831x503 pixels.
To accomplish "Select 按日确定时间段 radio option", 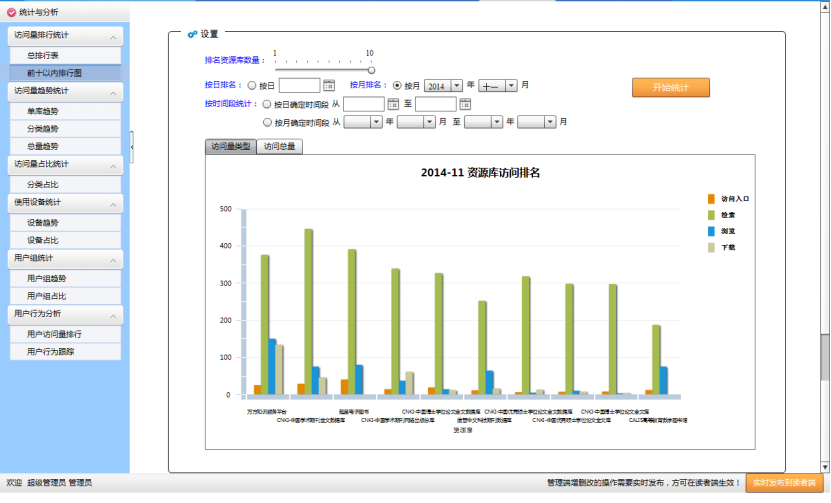I will (x=266, y=104).
